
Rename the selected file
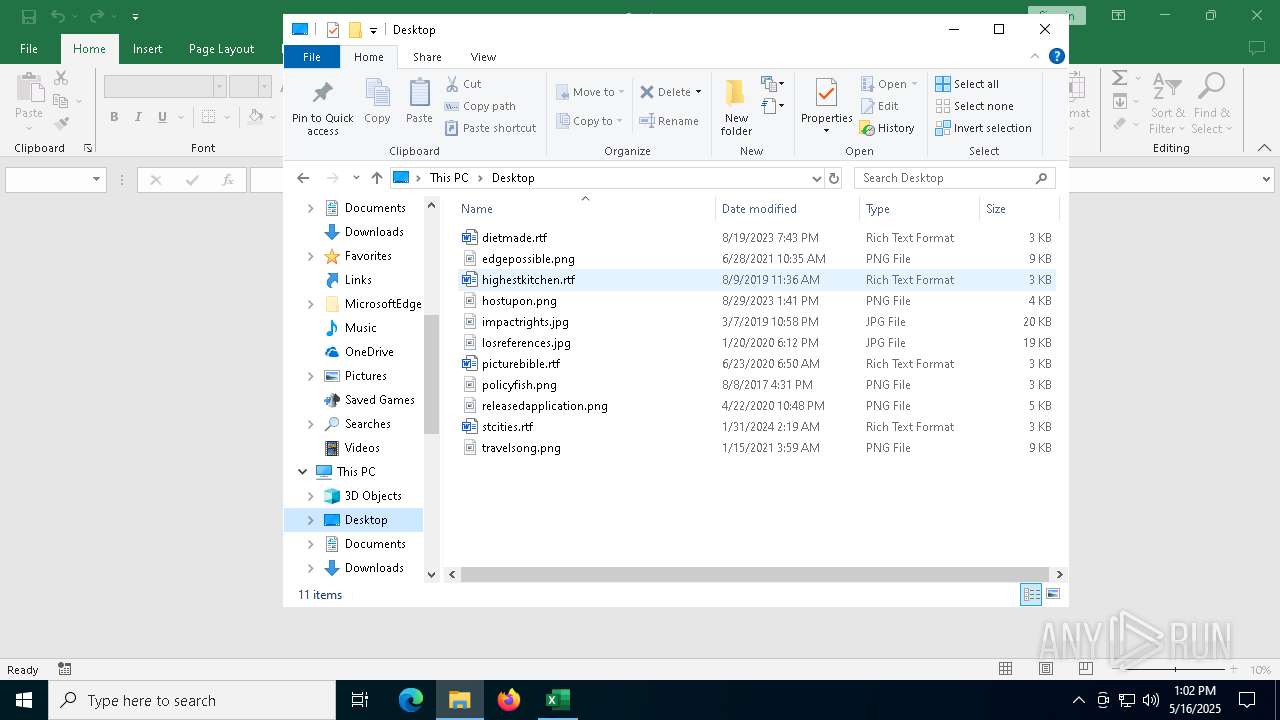pyautogui.click(x=669, y=121)
